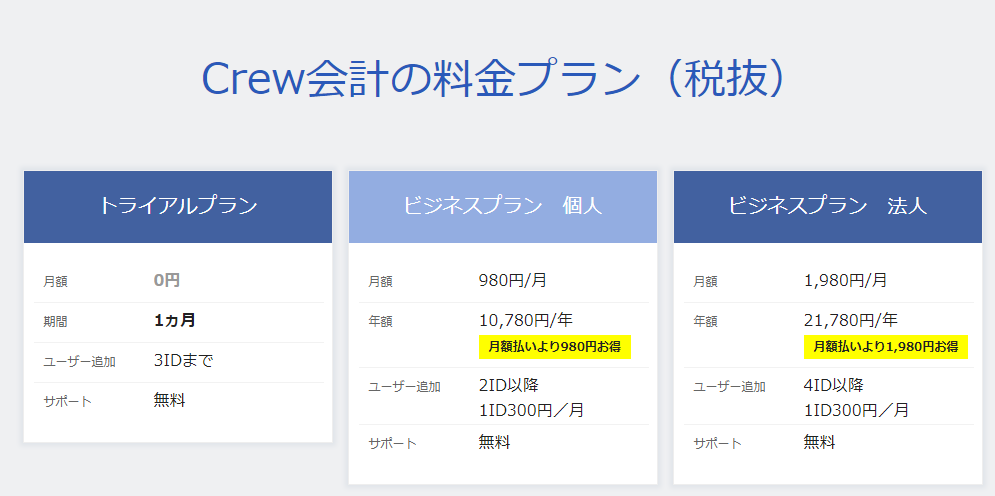
Task: Click the yellow 月額払いより1,980円お得 badge
Action: (886, 346)
